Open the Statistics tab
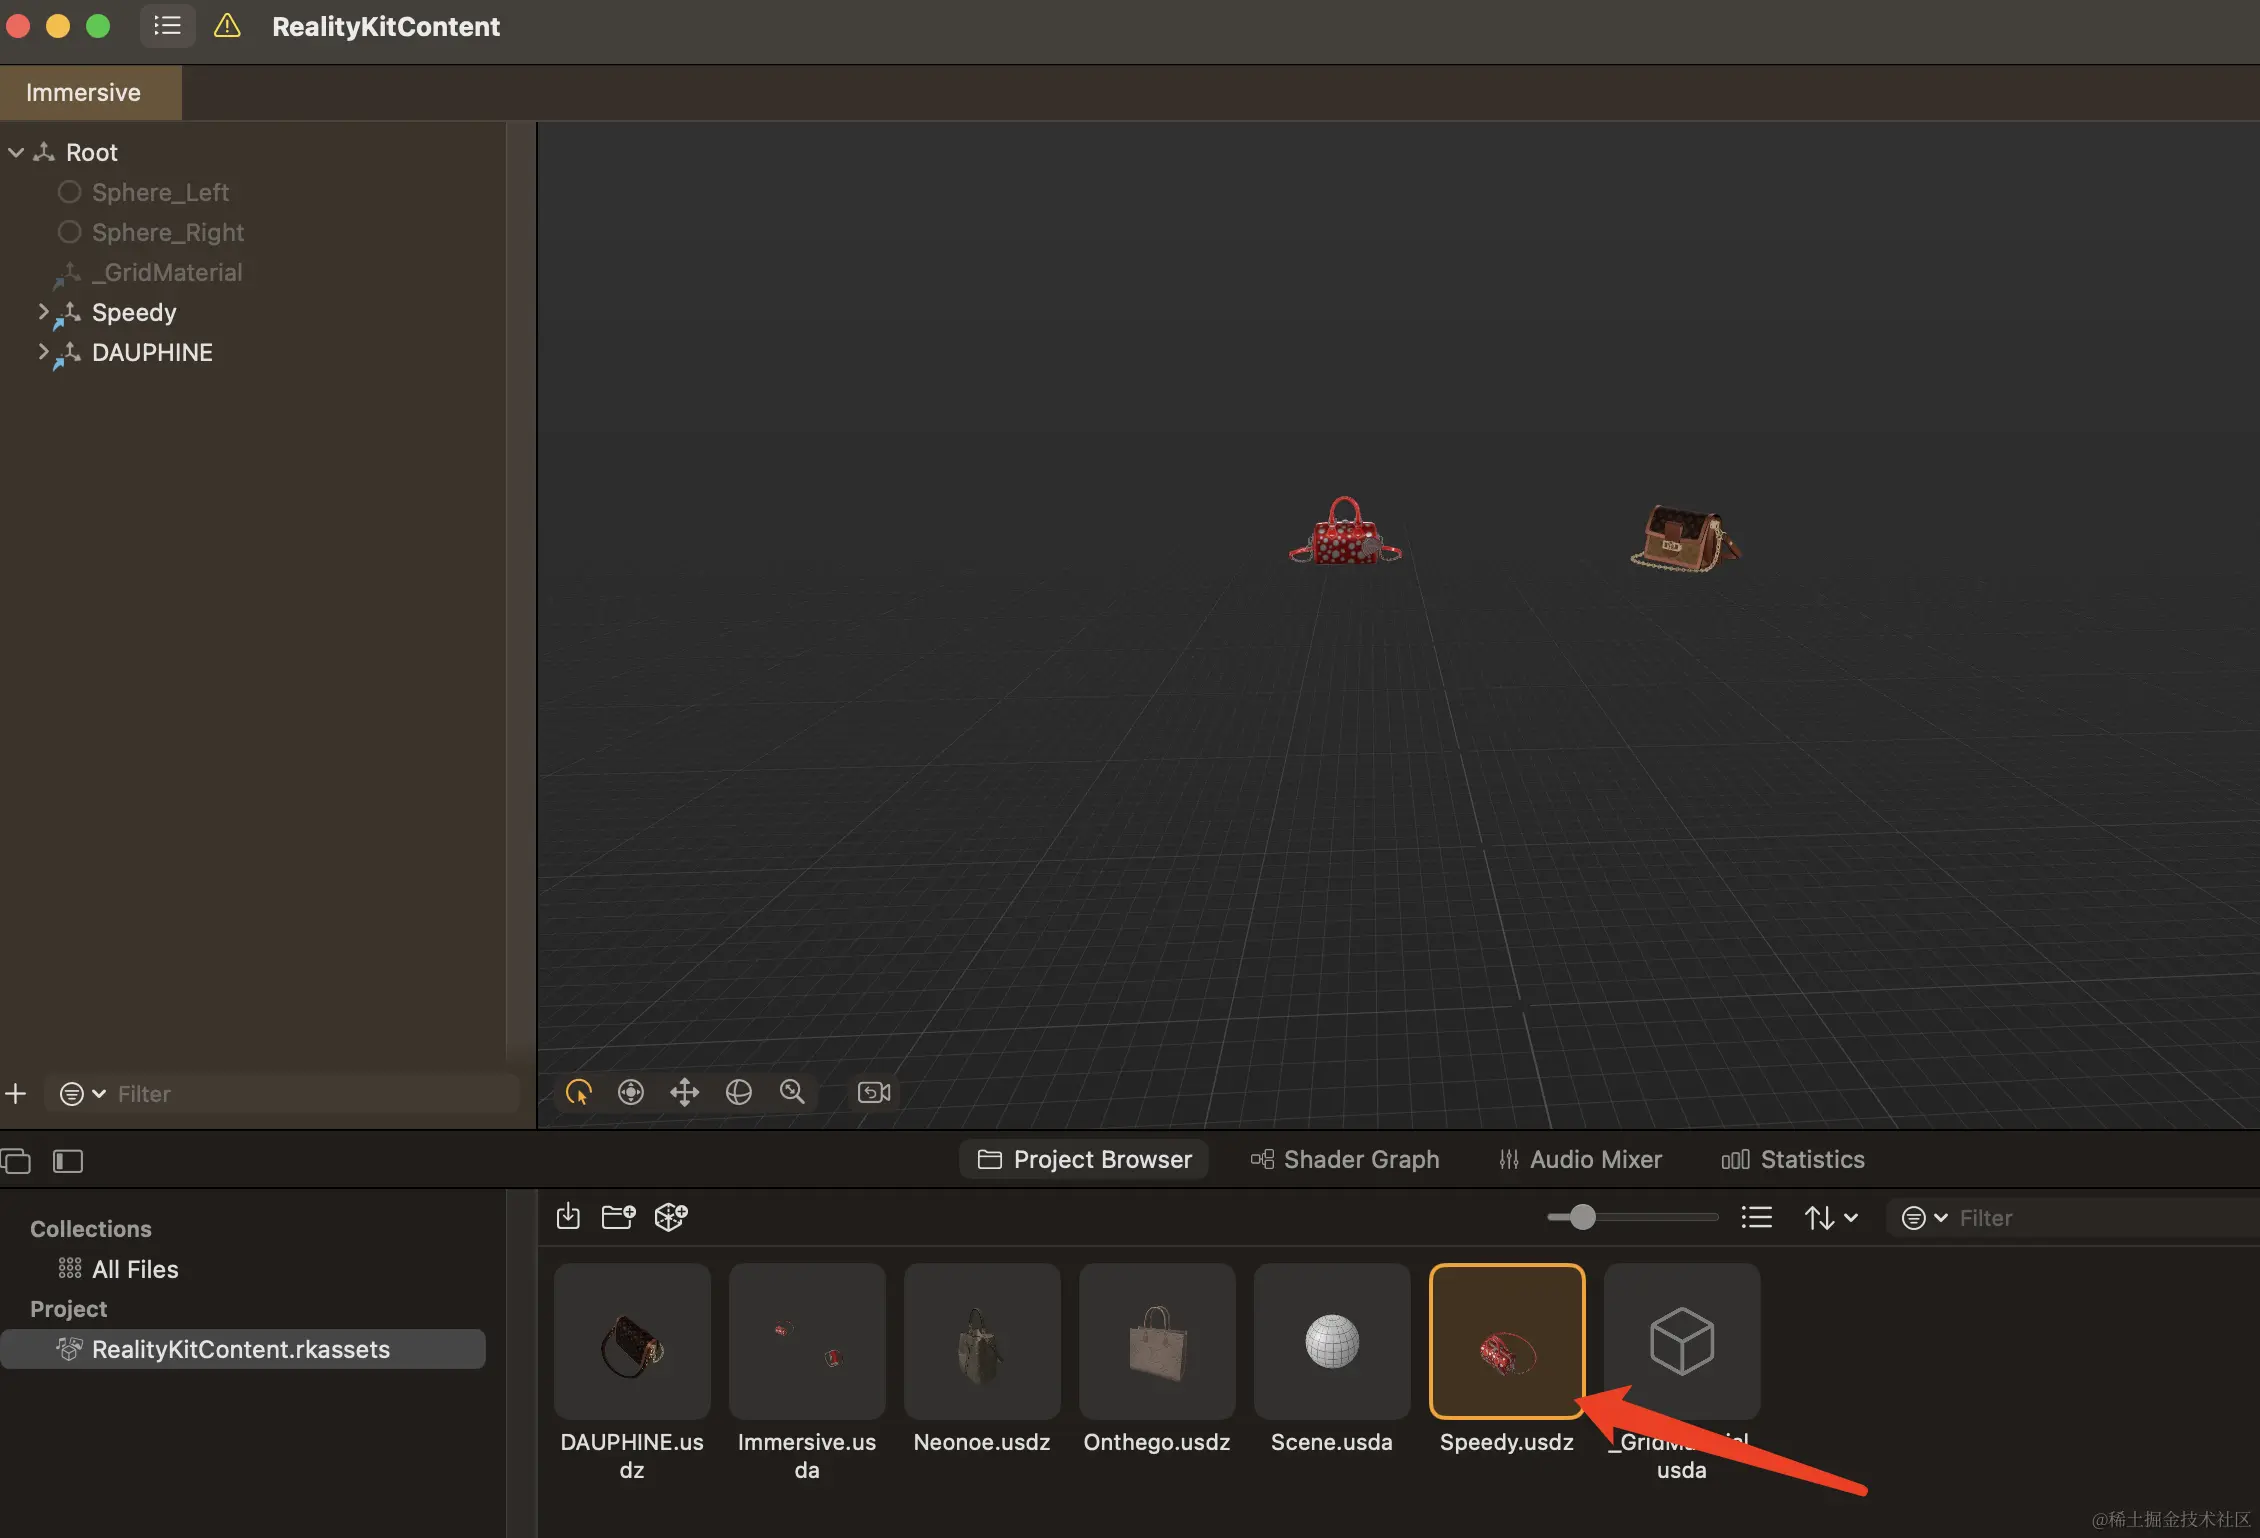Screen dimensions: 2260x1538 [1793, 1159]
